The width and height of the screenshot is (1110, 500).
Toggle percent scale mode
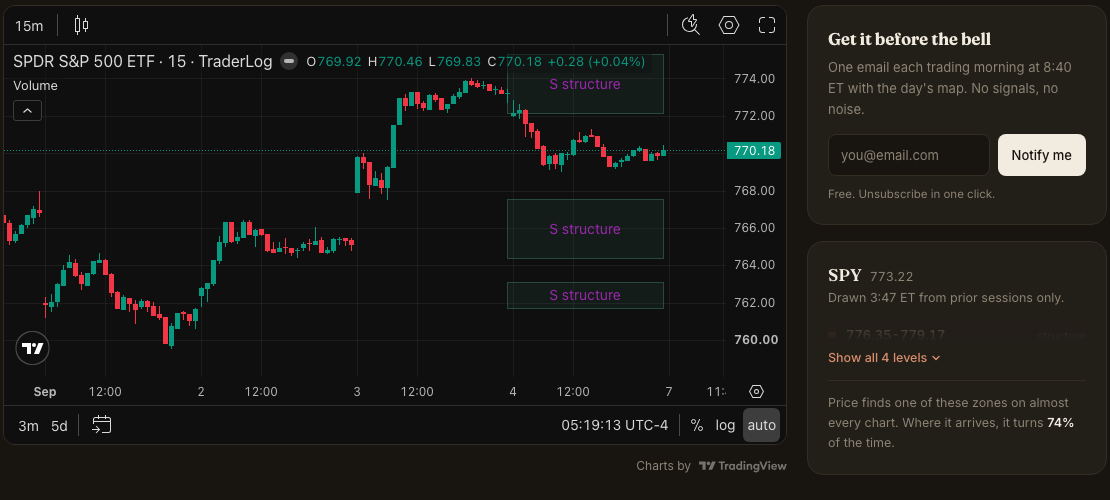[x=697, y=426]
